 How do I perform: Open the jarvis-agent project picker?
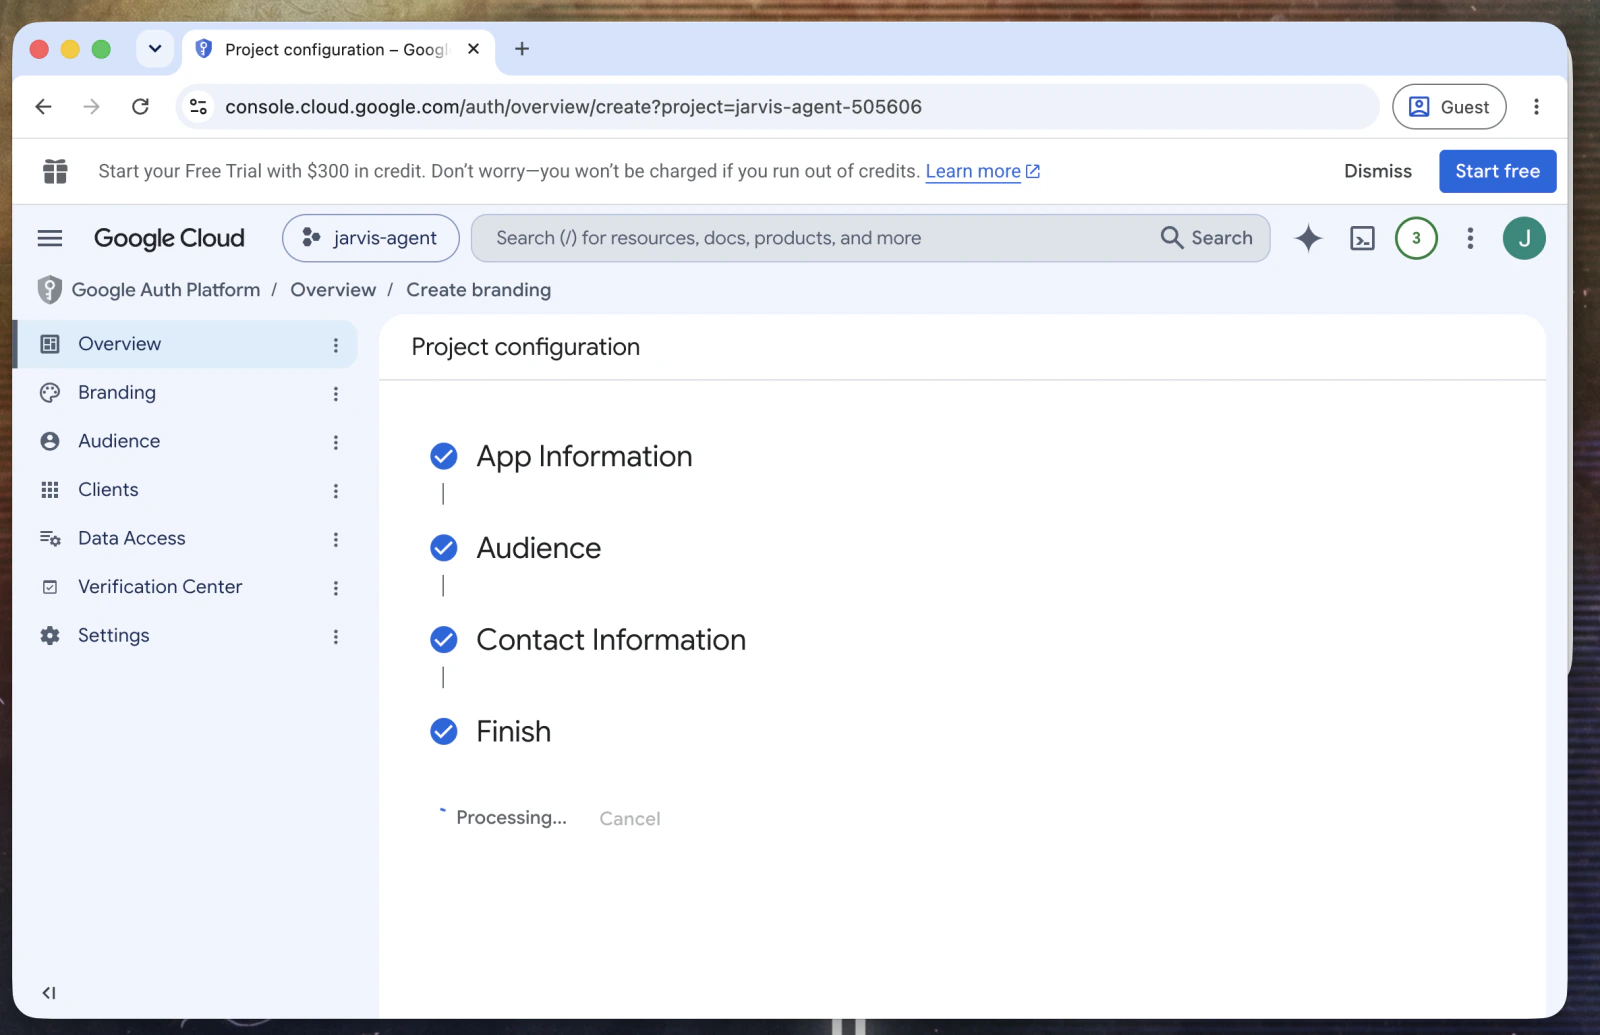click(371, 238)
